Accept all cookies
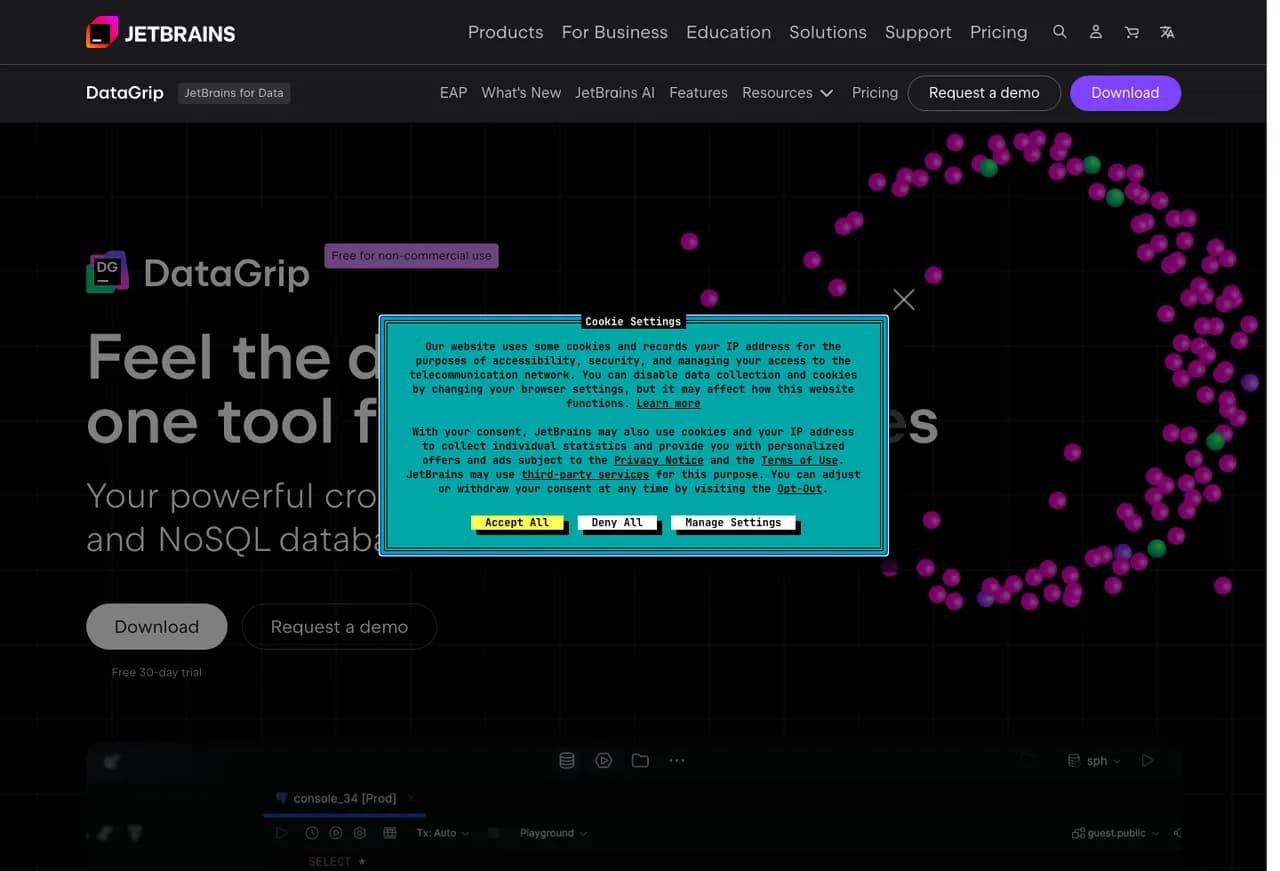The width and height of the screenshot is (1280, 871). click(517, 522)
